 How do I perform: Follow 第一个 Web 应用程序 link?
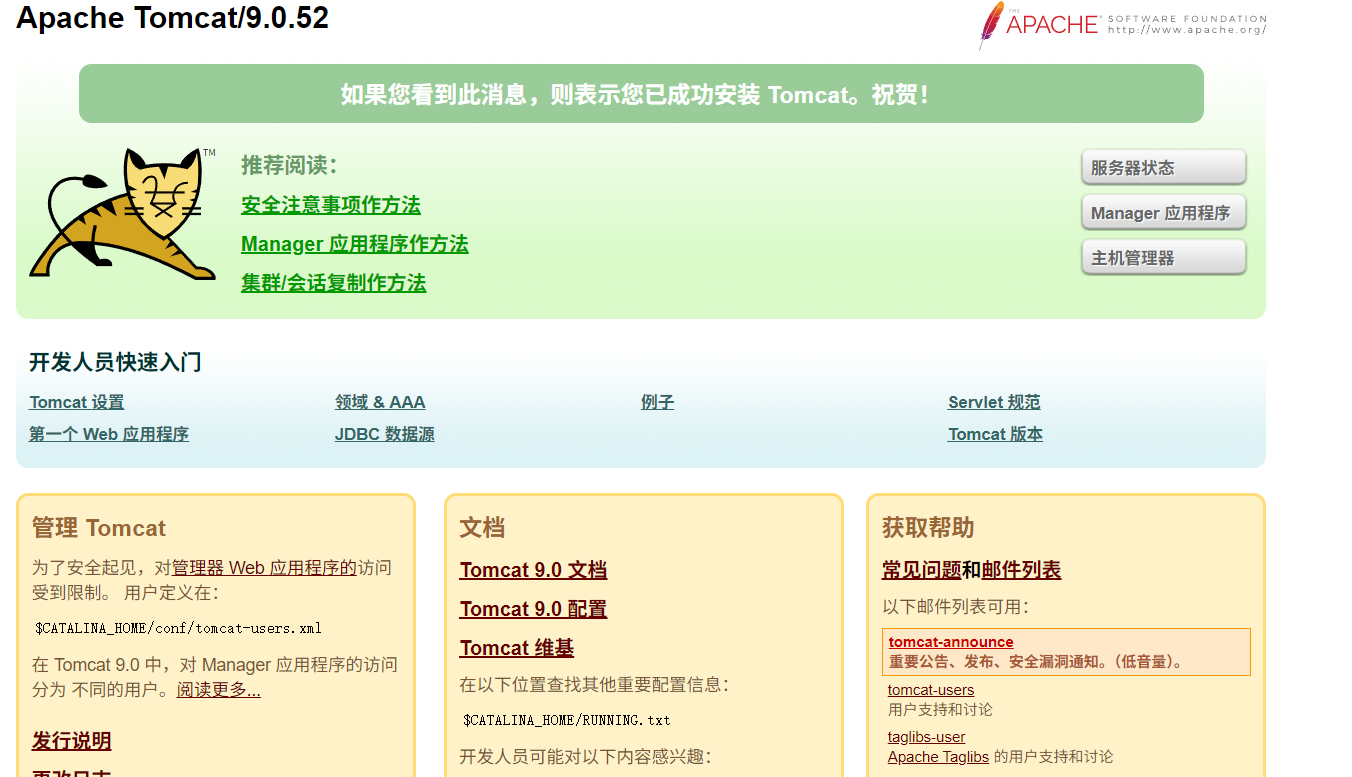(109, 434)
